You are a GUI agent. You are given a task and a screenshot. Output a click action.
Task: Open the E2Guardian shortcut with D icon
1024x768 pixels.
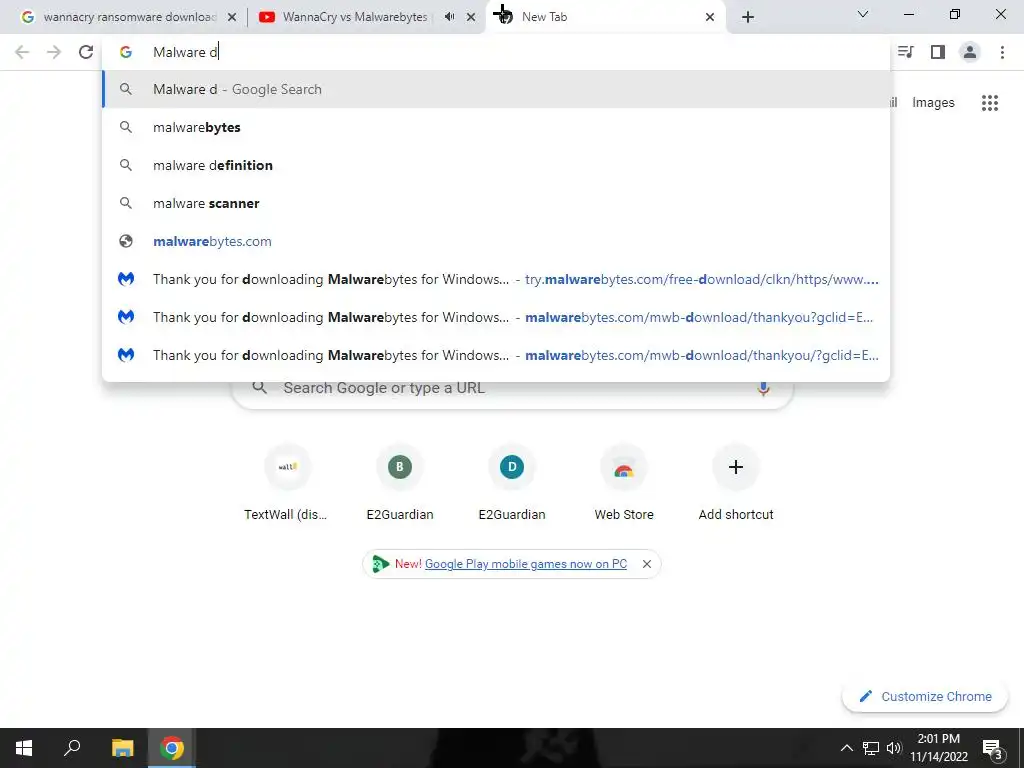[512, 484]
